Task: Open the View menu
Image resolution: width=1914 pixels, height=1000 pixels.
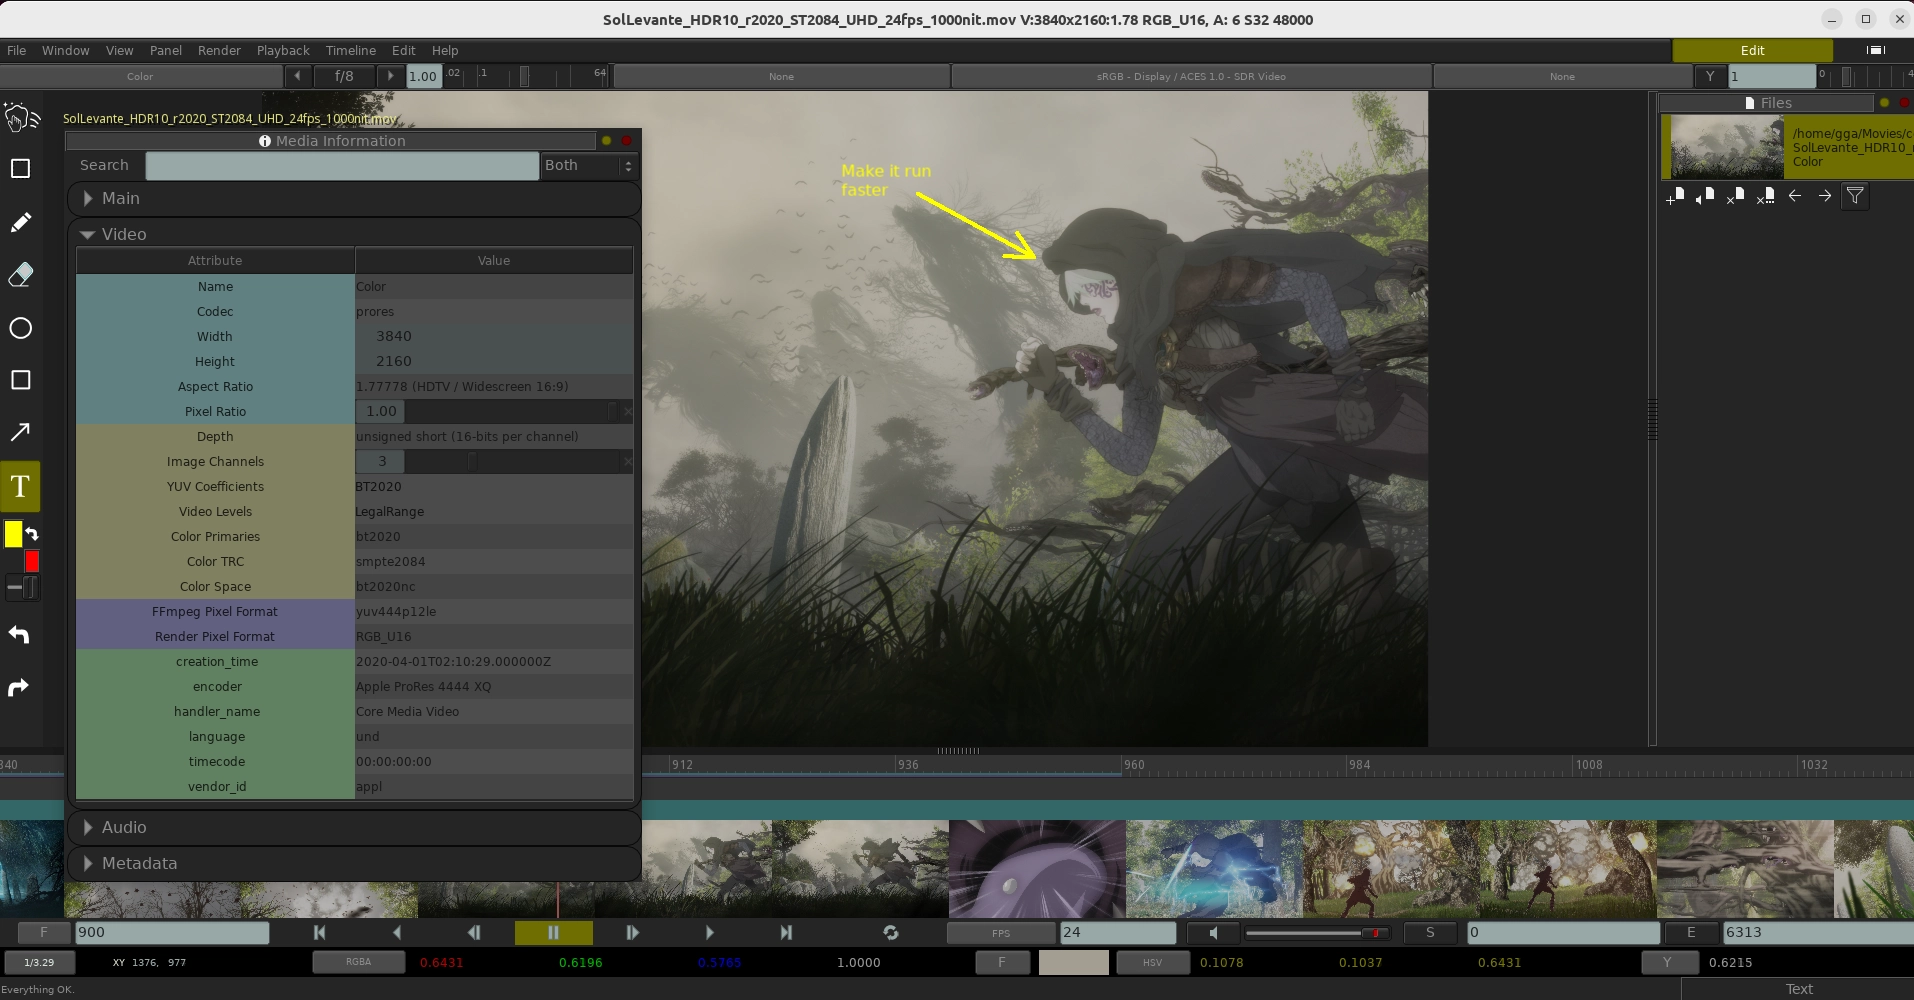Action: click(119, 50)
